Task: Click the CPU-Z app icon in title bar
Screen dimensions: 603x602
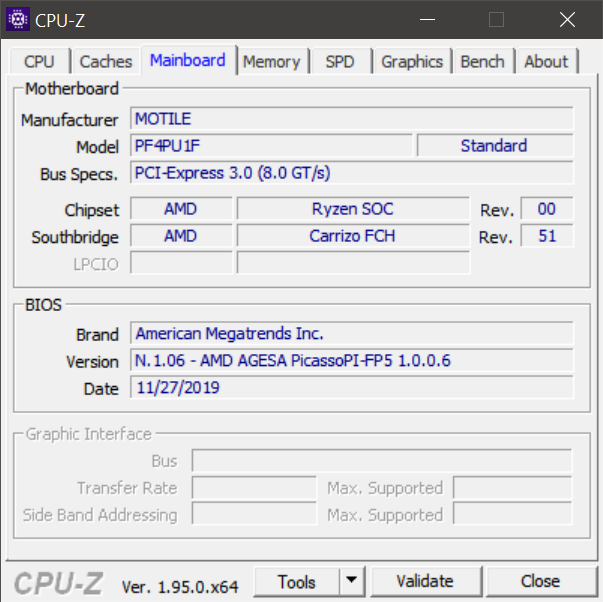Action: coord(18,19)
